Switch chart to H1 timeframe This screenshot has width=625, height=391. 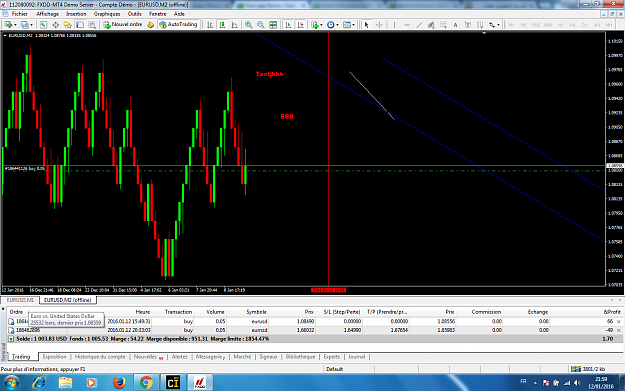pos(560,25)
